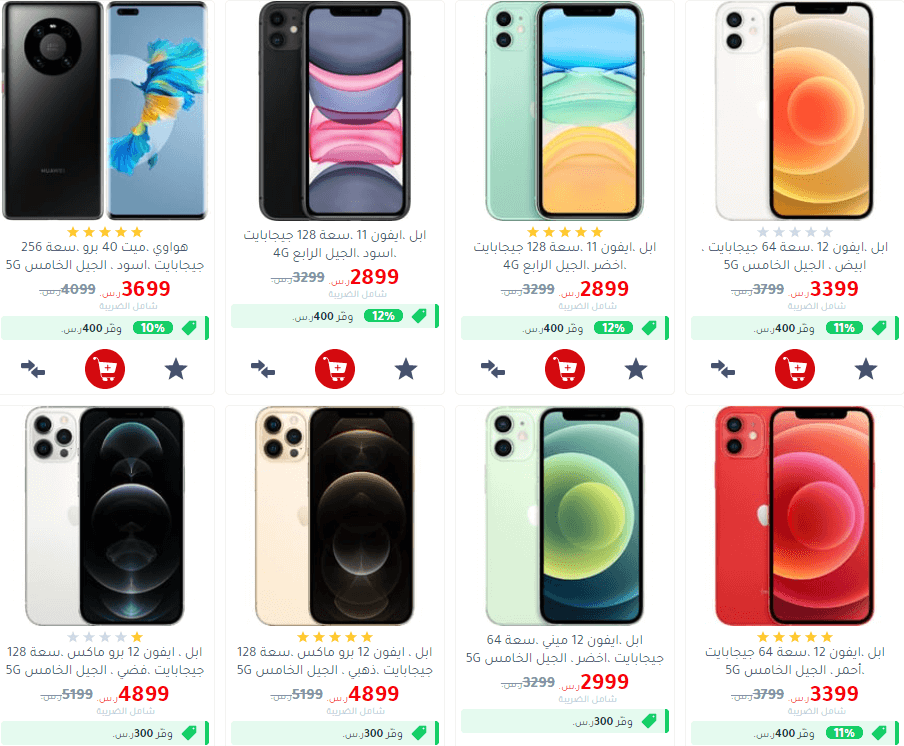The image size is (904, 746).
Task: Favorite the black iPhone 11 star
Action: pos(406,369)
